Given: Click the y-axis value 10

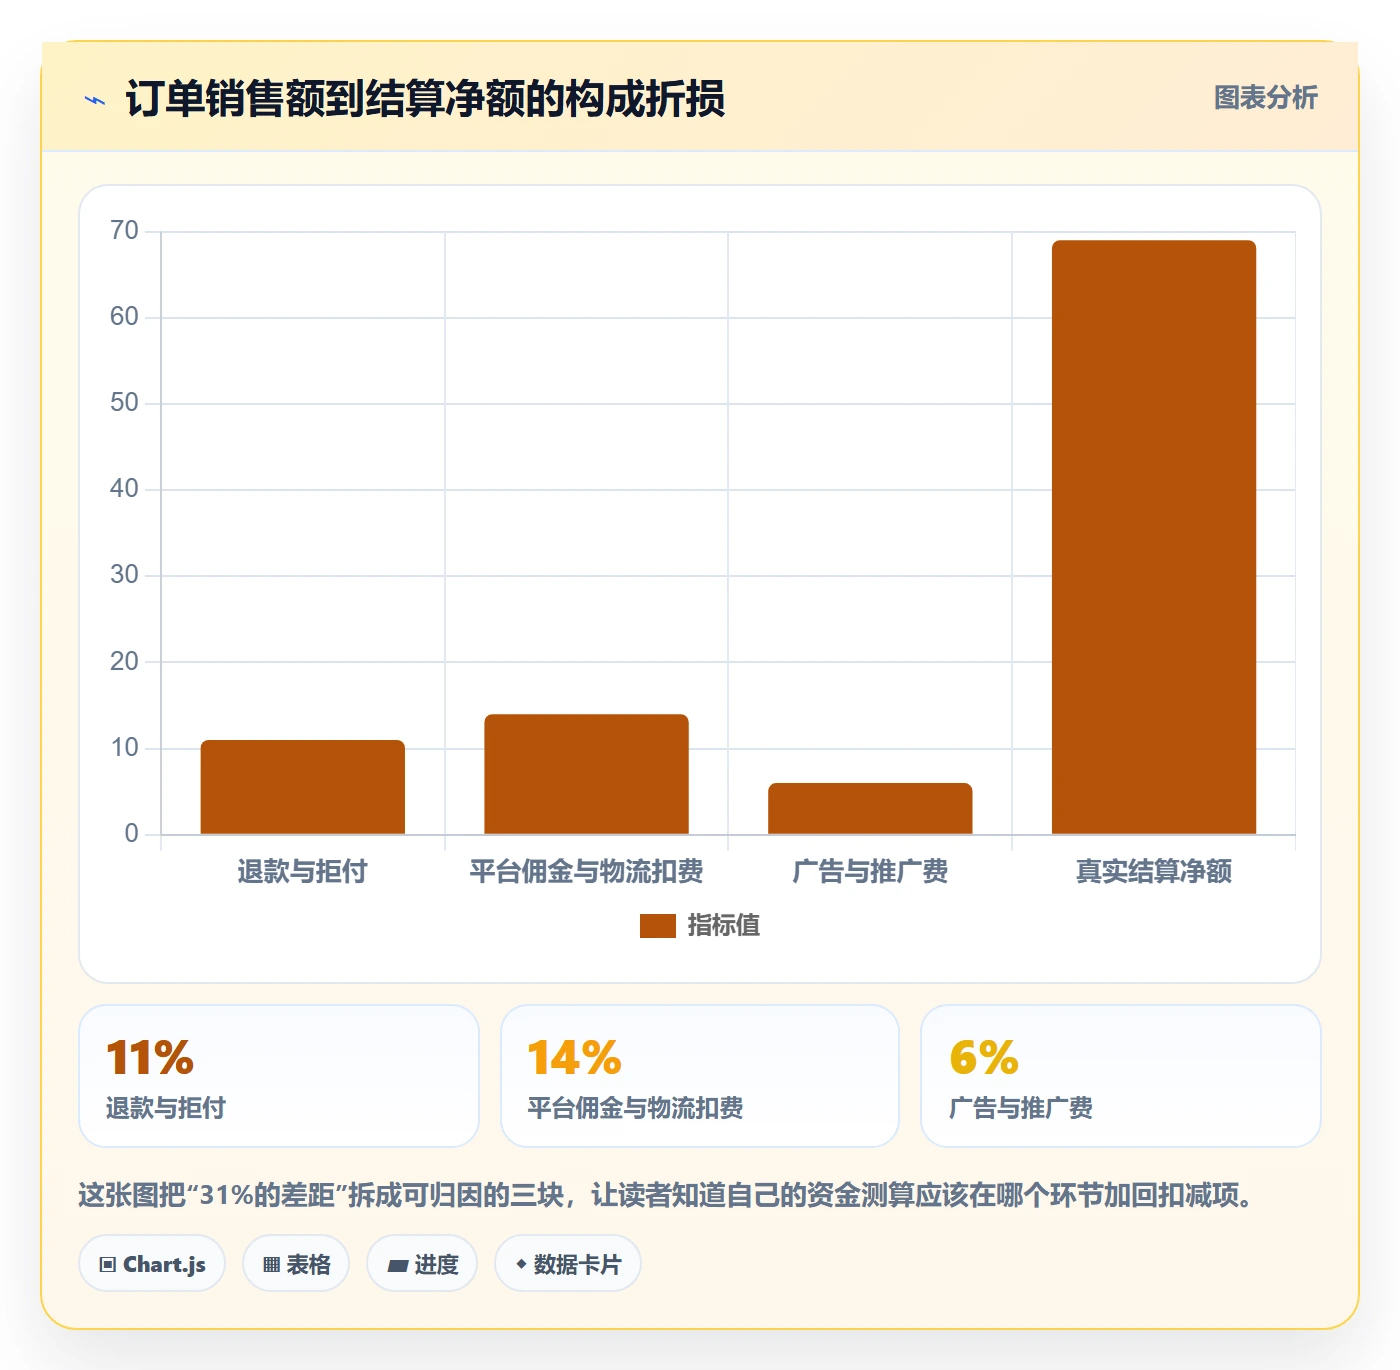Looking at the screenshot, I should point(124,748).
